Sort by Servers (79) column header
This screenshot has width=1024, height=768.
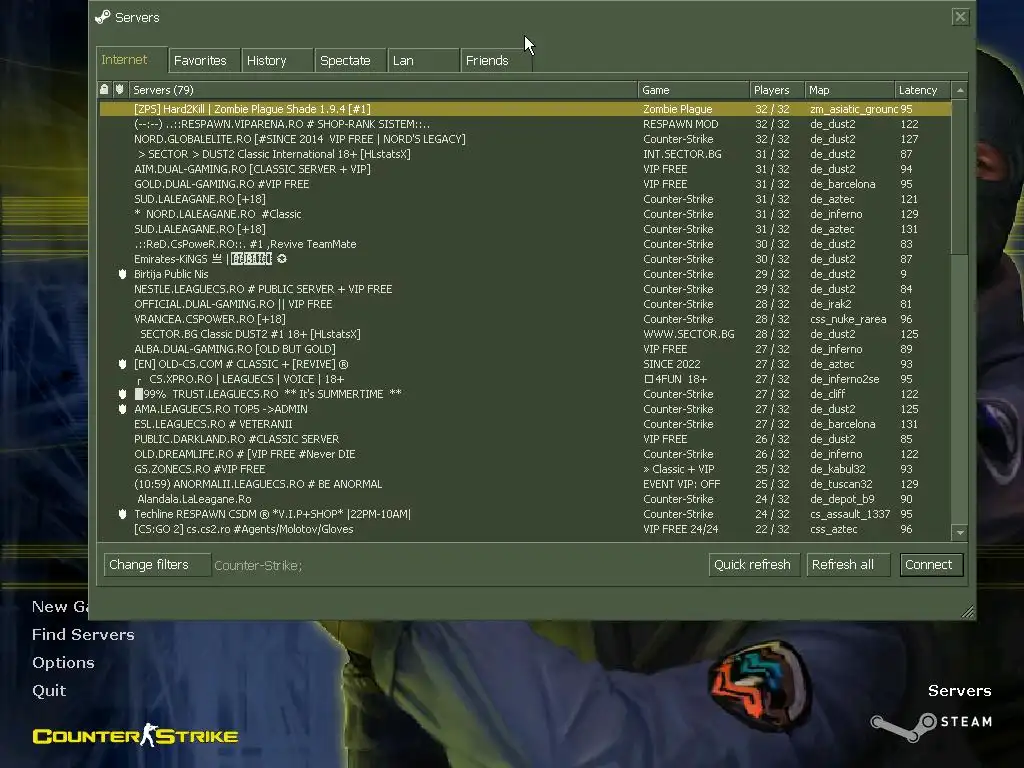pyautogui.click(x=383, y=90)
